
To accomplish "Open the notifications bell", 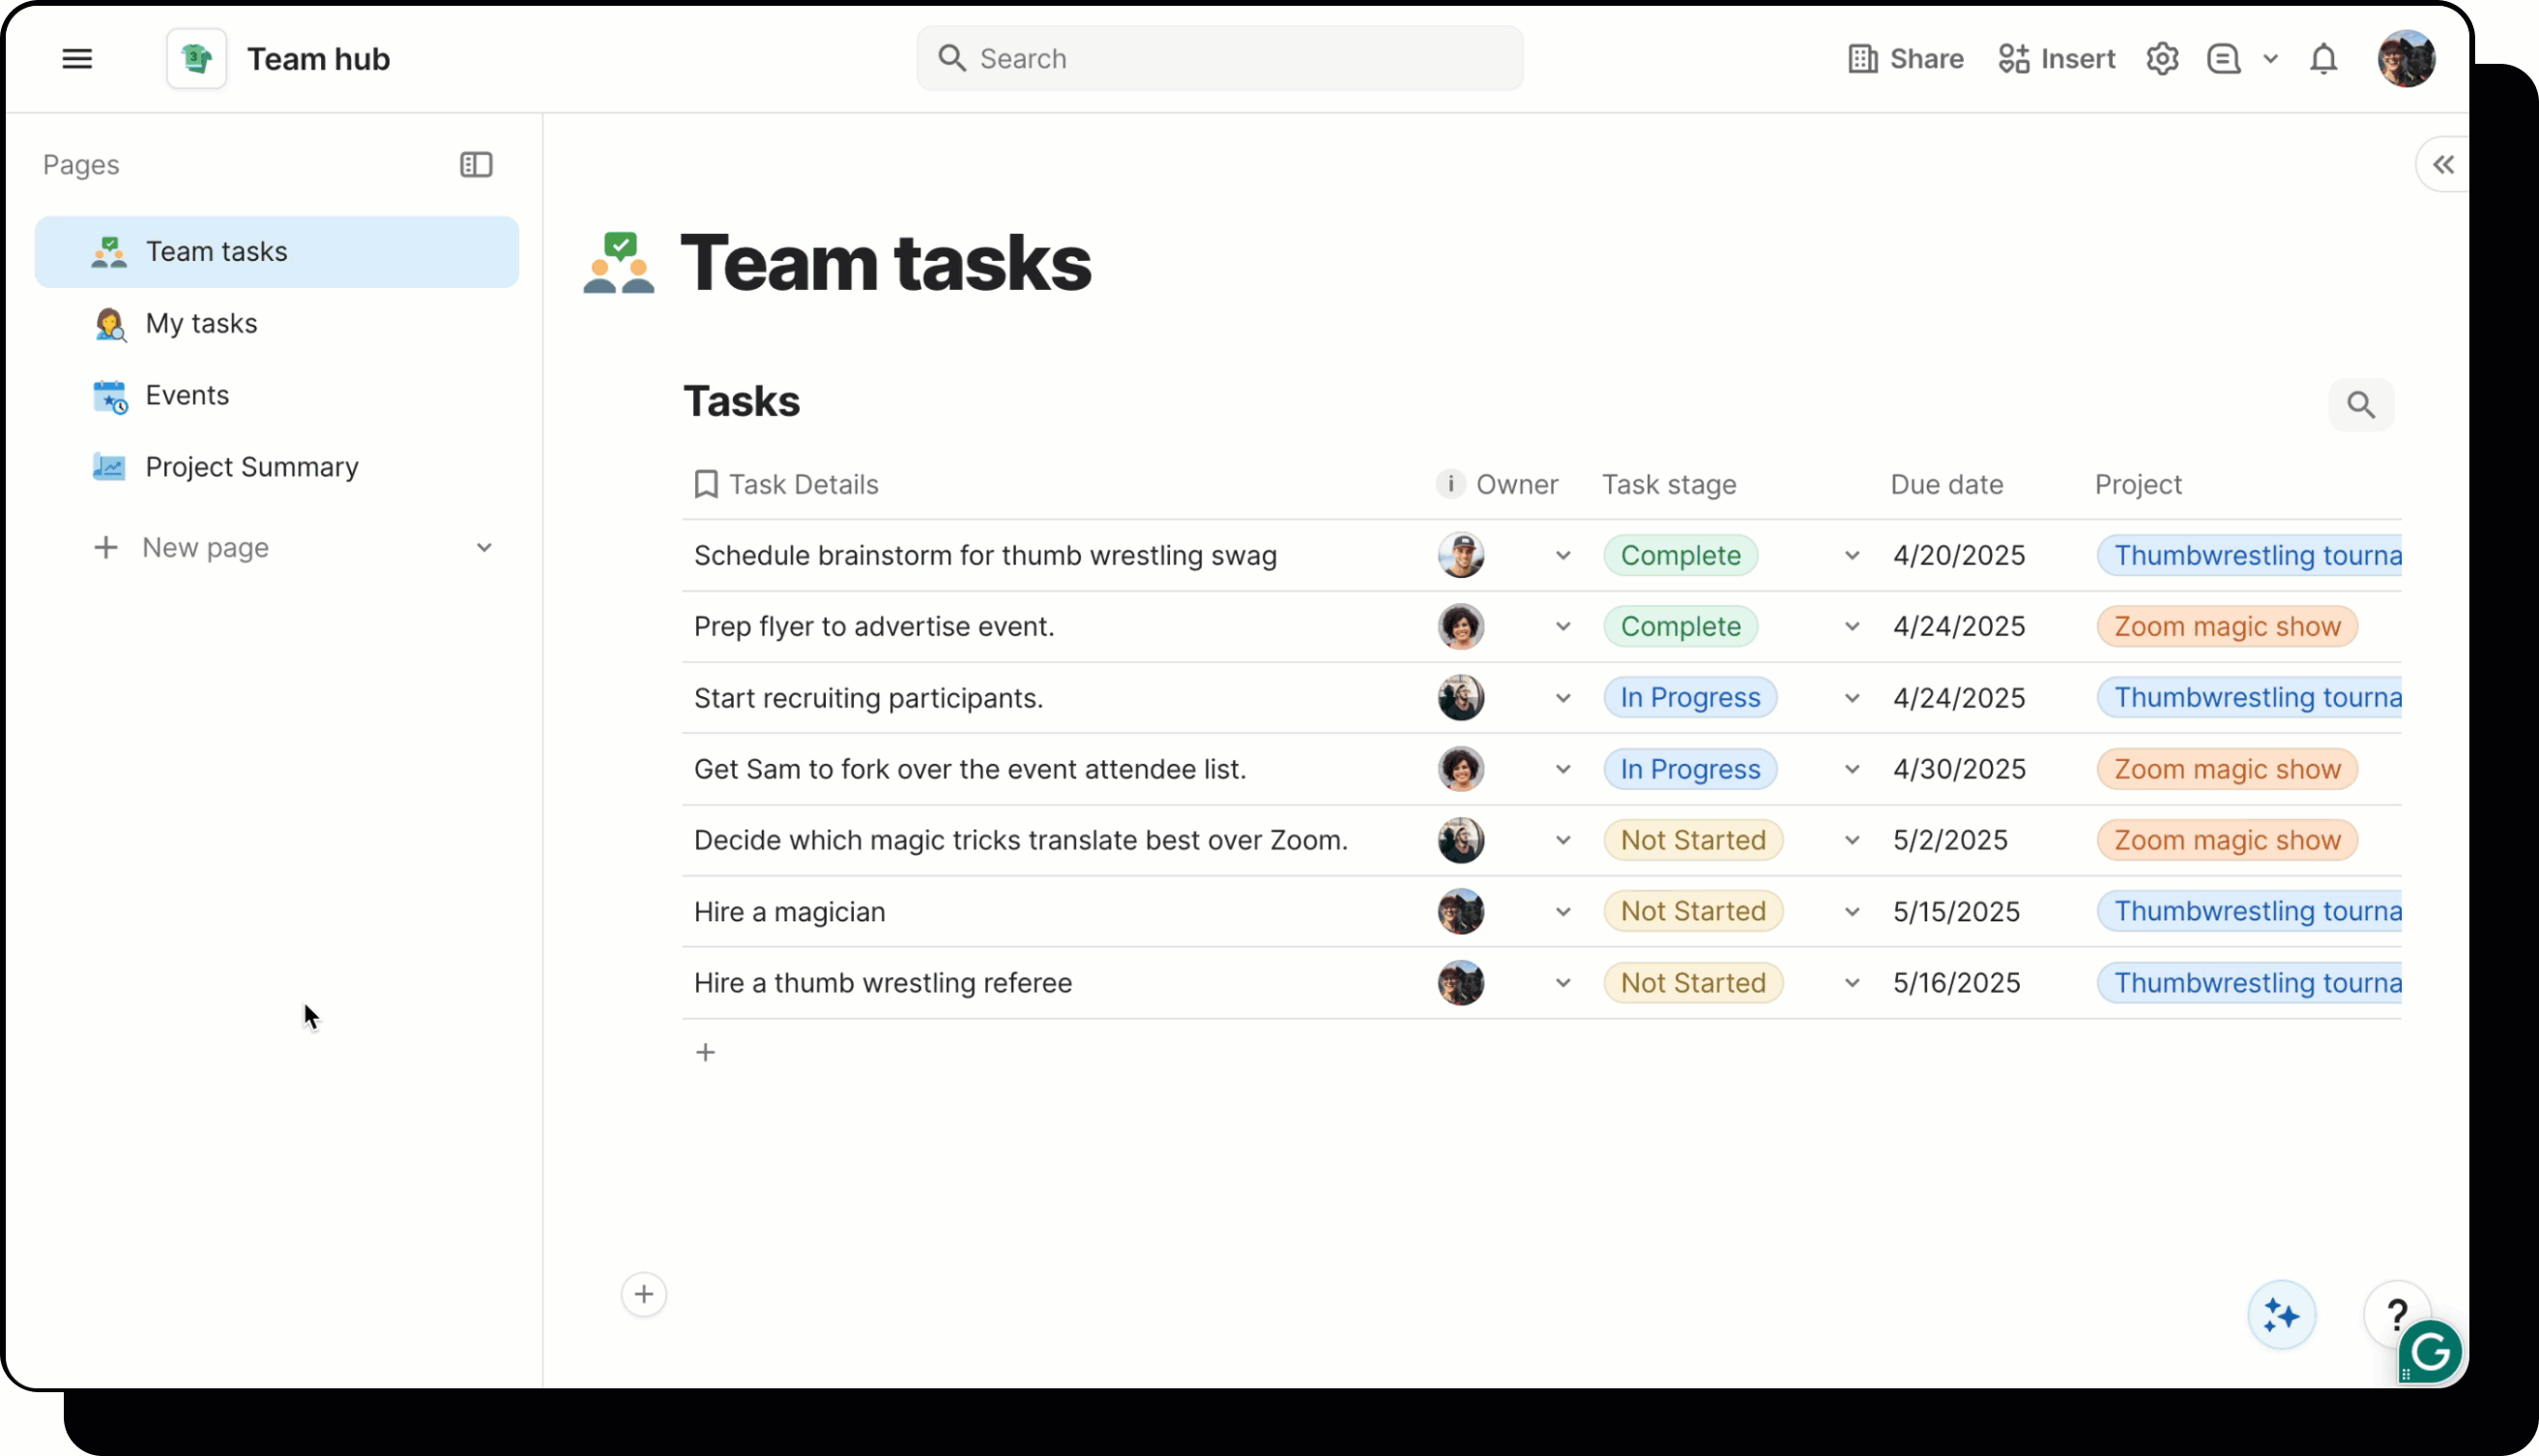I will 2323,59.
